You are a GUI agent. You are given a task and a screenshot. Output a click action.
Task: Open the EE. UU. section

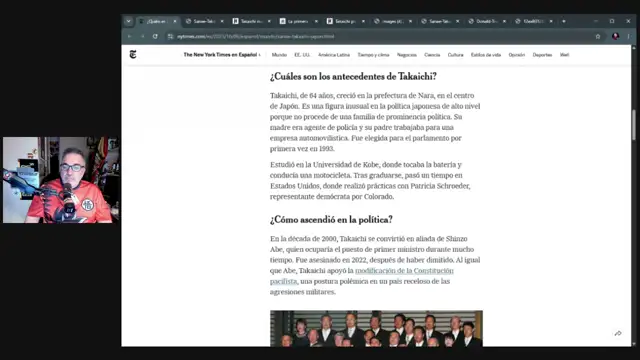tap(302, 55)
